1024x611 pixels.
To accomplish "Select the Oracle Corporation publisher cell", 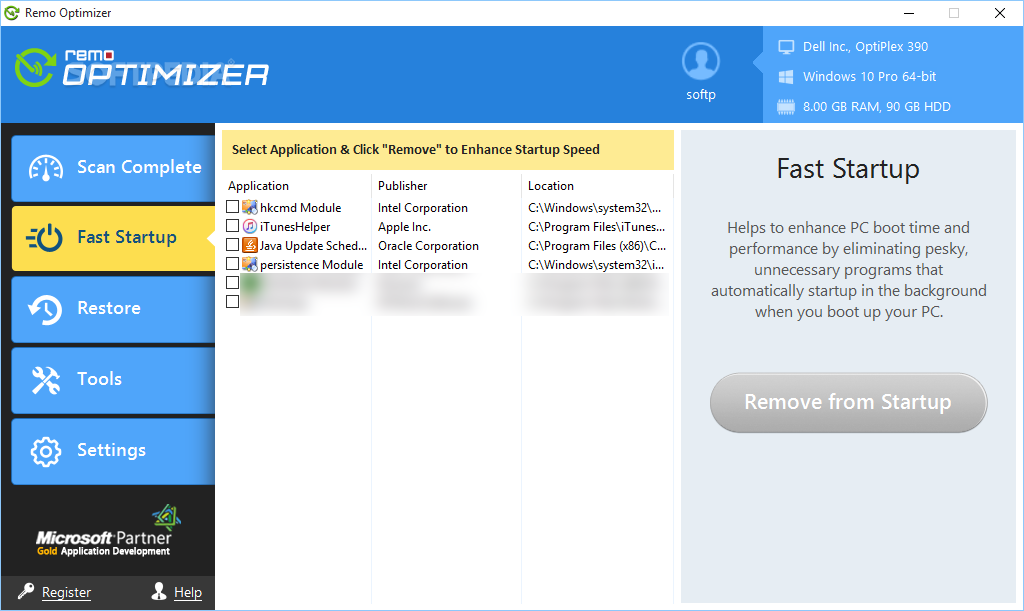I will pos(428,246).
